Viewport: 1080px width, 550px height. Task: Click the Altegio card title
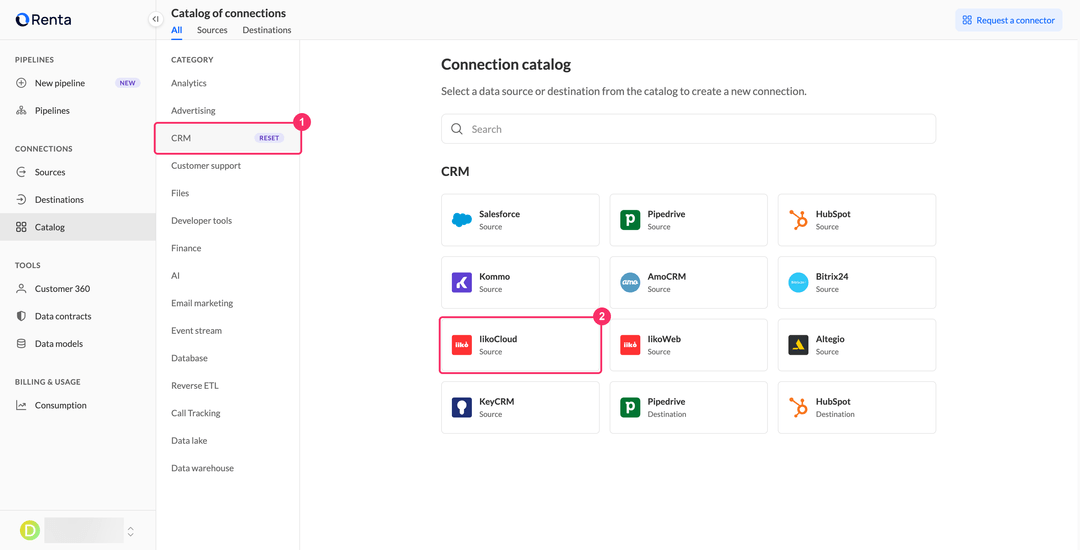point(830,339)
